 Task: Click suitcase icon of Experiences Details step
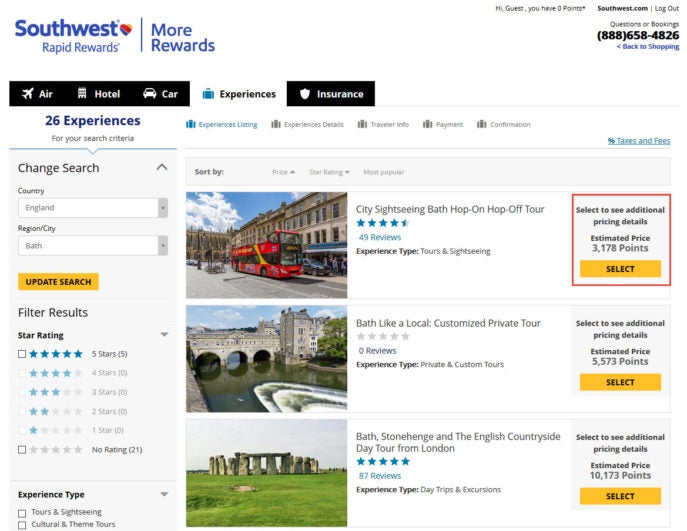point(276,124)
